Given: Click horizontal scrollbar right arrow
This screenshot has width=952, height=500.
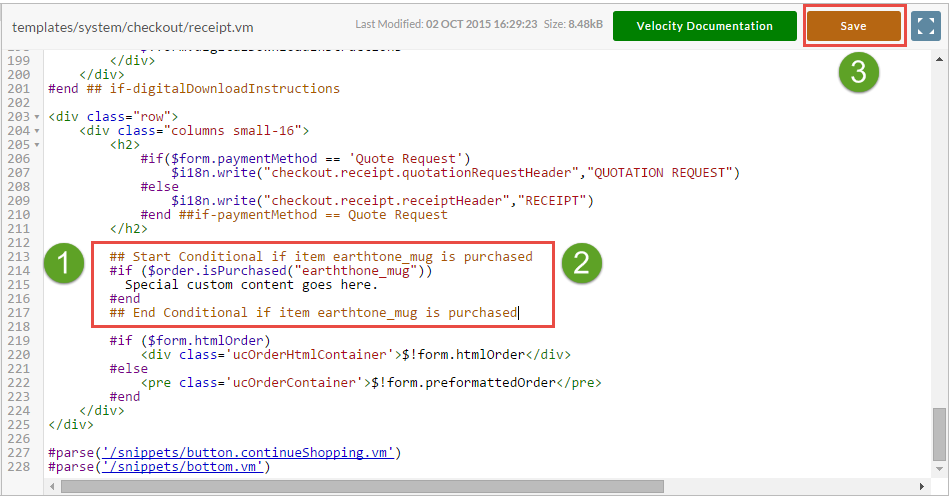Looking at the screenshot, I should point(922,487).
